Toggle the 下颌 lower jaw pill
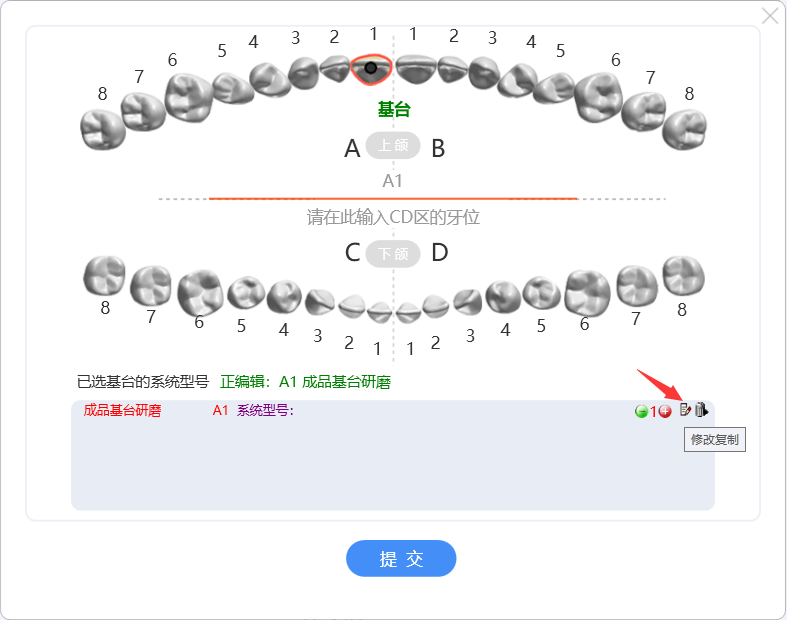 tap(393, 254)
